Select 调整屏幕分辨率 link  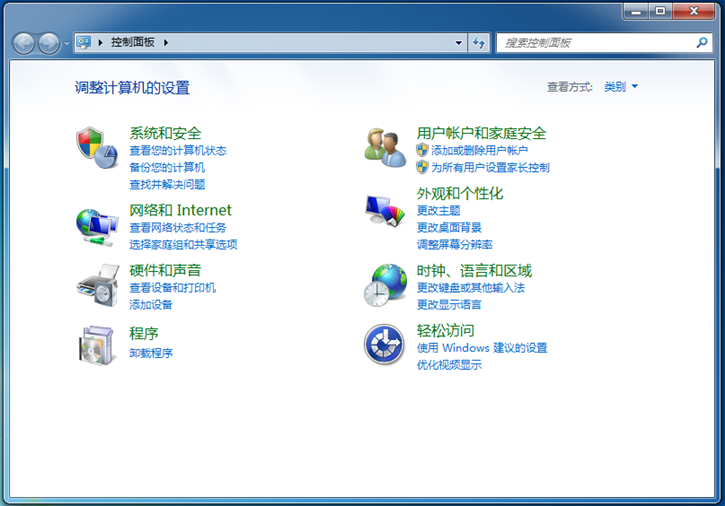pos(454,244)
